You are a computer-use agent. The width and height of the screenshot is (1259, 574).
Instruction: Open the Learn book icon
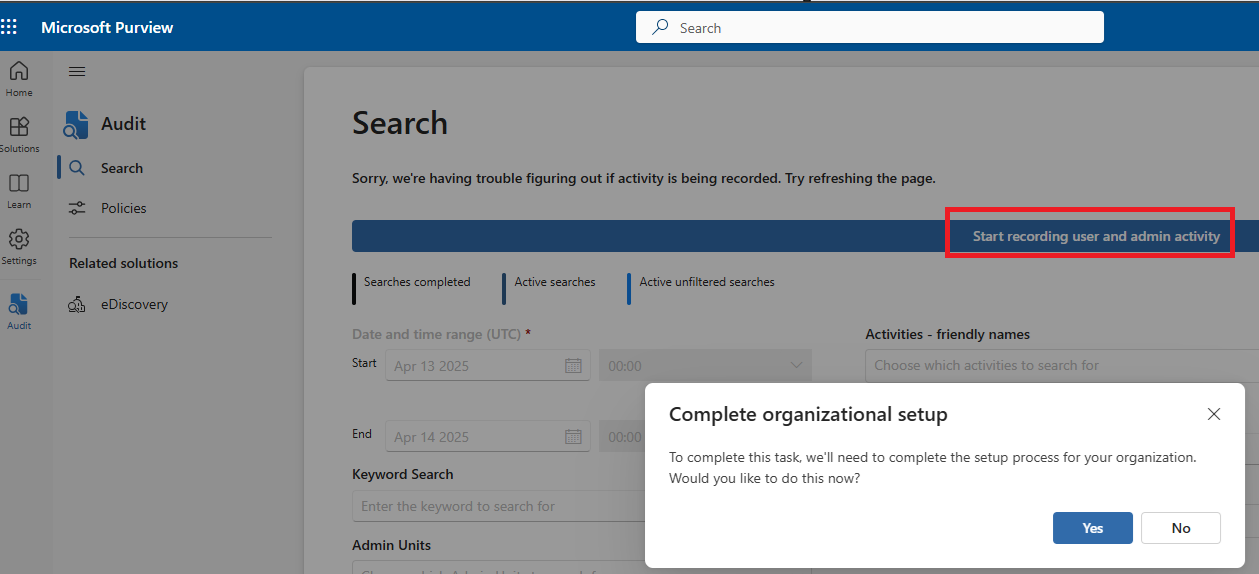click(x=19, y=190)
